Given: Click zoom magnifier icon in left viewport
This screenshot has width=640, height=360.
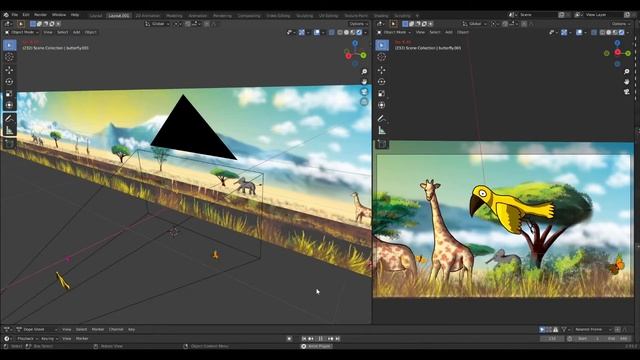Looking at the screenshot, I should tap(364, 72).
